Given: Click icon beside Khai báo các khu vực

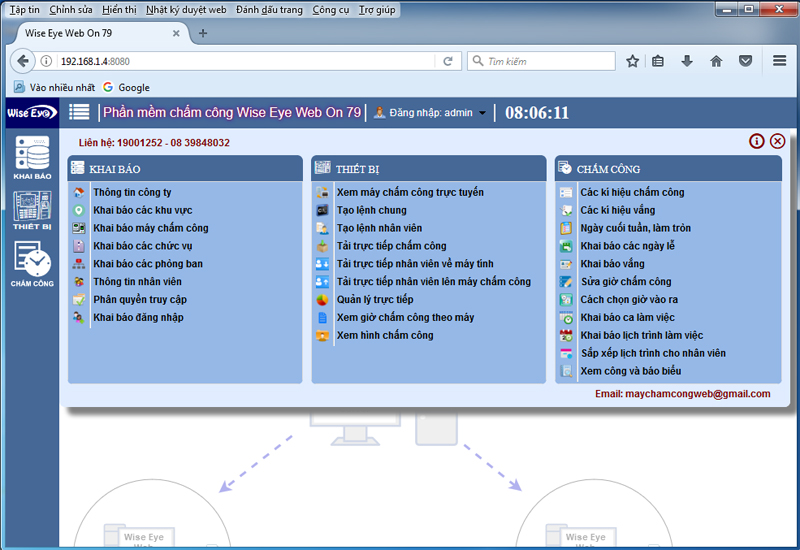Looking at the screenshot, I should click(79, 210).
